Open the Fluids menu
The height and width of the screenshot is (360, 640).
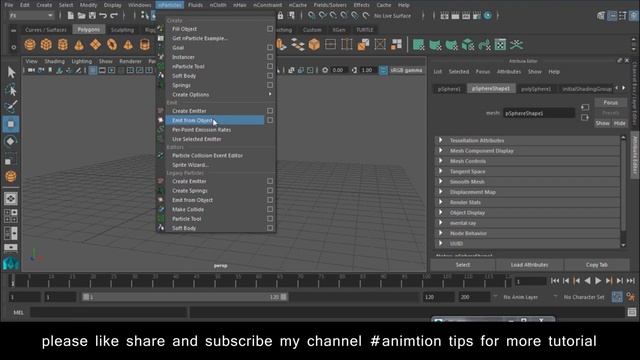(x=195, y=5)
